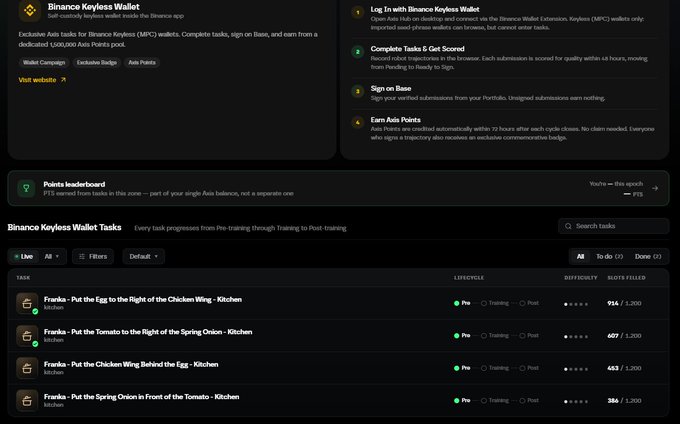The image size is (680, 424).
Task: Select the Exclusive Badge tag
Action: coord(97,62)
